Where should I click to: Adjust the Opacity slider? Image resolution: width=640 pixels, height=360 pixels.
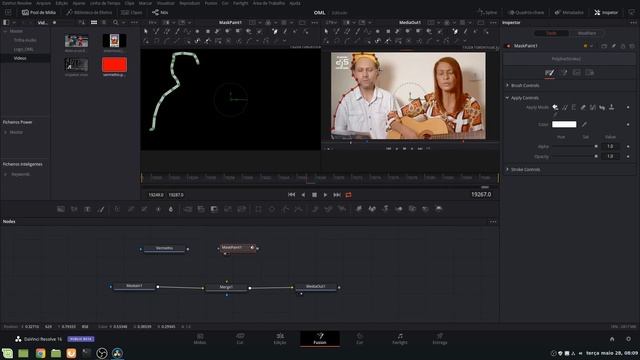[x=574, y=156]
